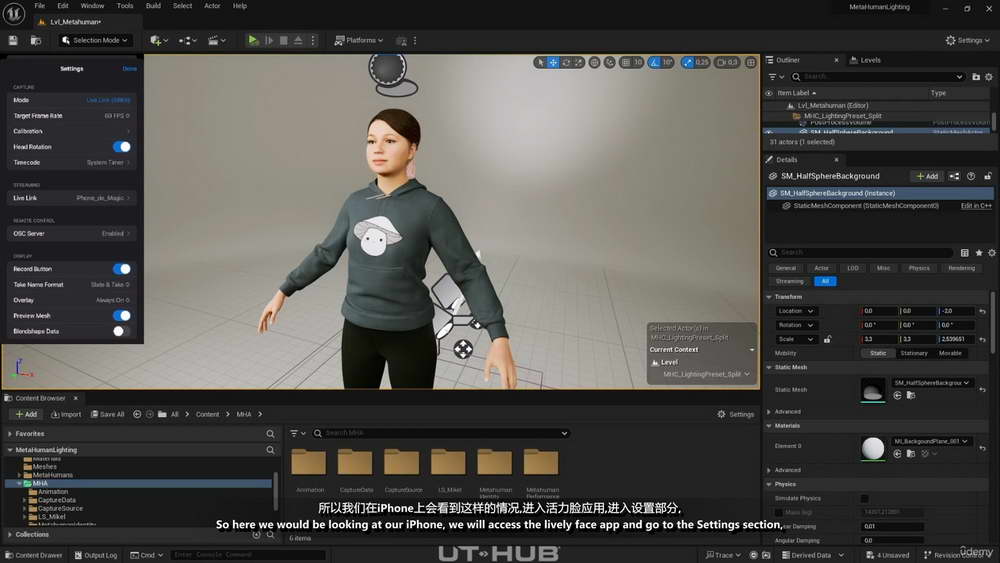Screen dimensions: 1000x563
Task: Collapse the Materials section
Action: pos(769,426)
